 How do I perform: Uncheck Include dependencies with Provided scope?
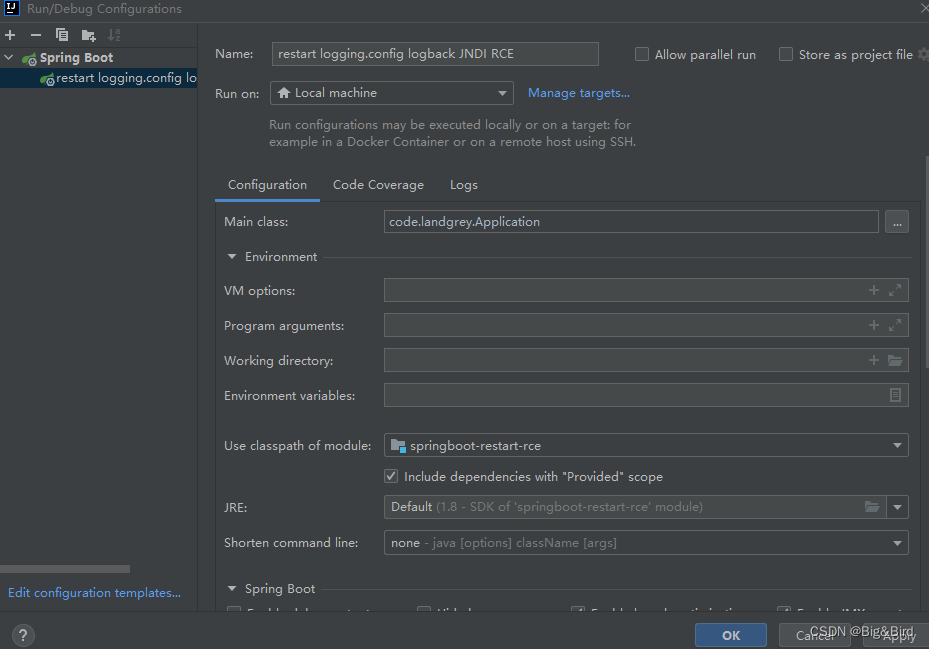click(391, 476)
